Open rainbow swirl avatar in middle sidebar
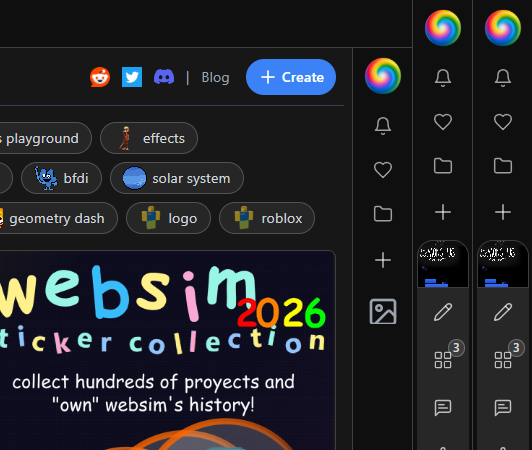This screenshot has height=450, width=532. click(443, 28)
